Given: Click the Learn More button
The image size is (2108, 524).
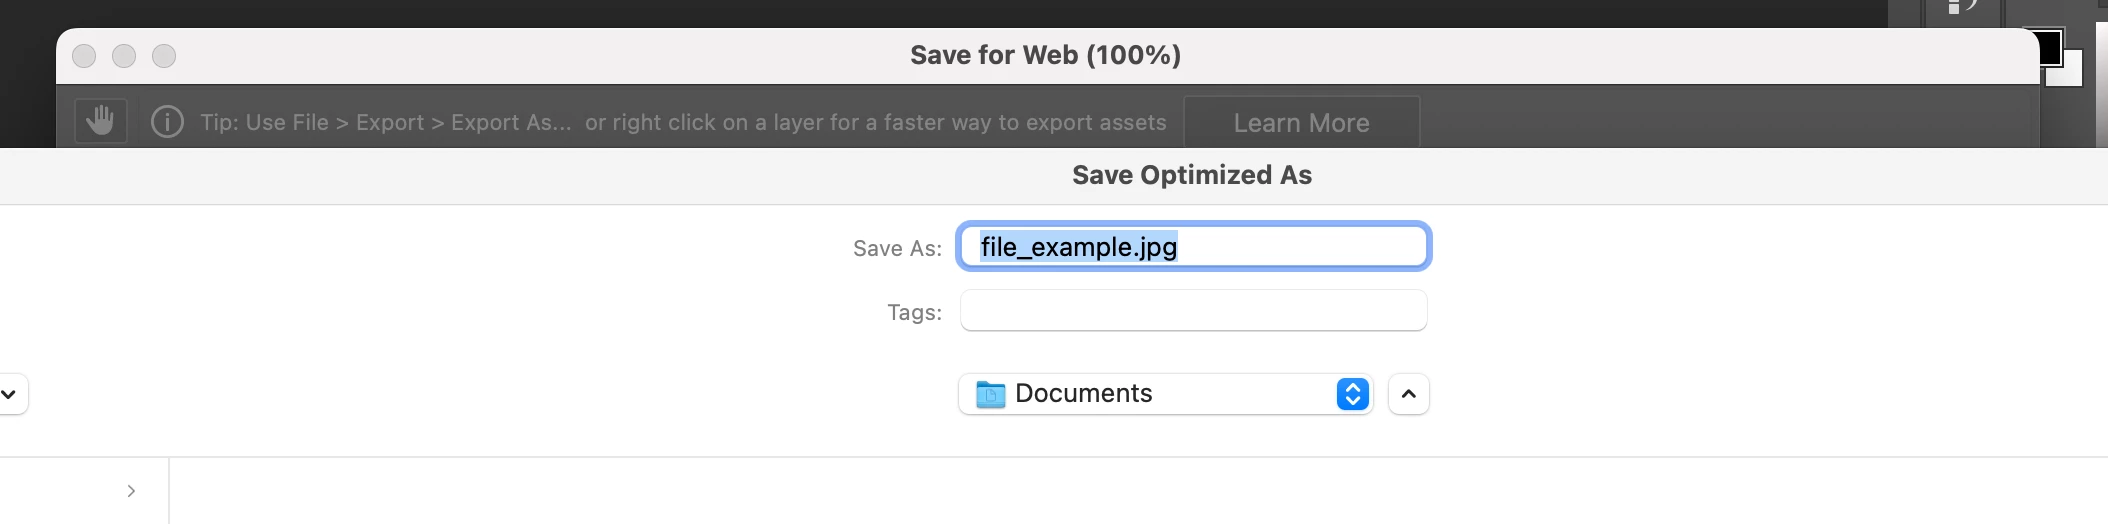Looking at the screenshot, I should tap(1301, 123).
